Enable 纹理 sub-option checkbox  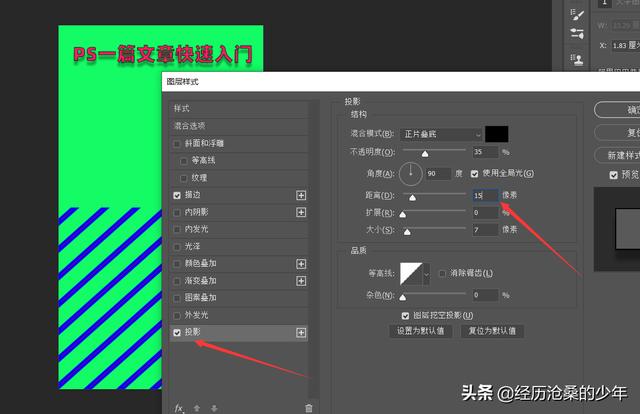183,178
